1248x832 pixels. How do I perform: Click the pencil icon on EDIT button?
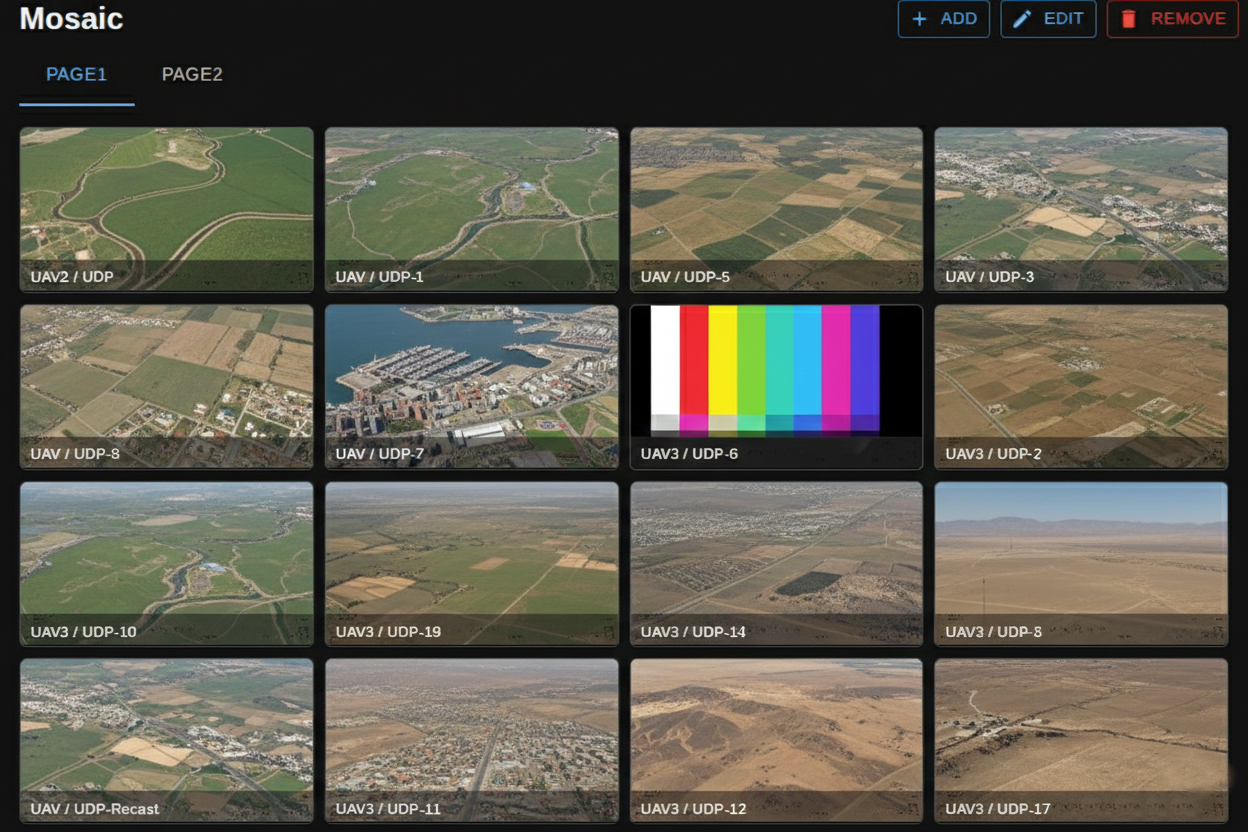pyautogui.click(x=1022, y=19)
